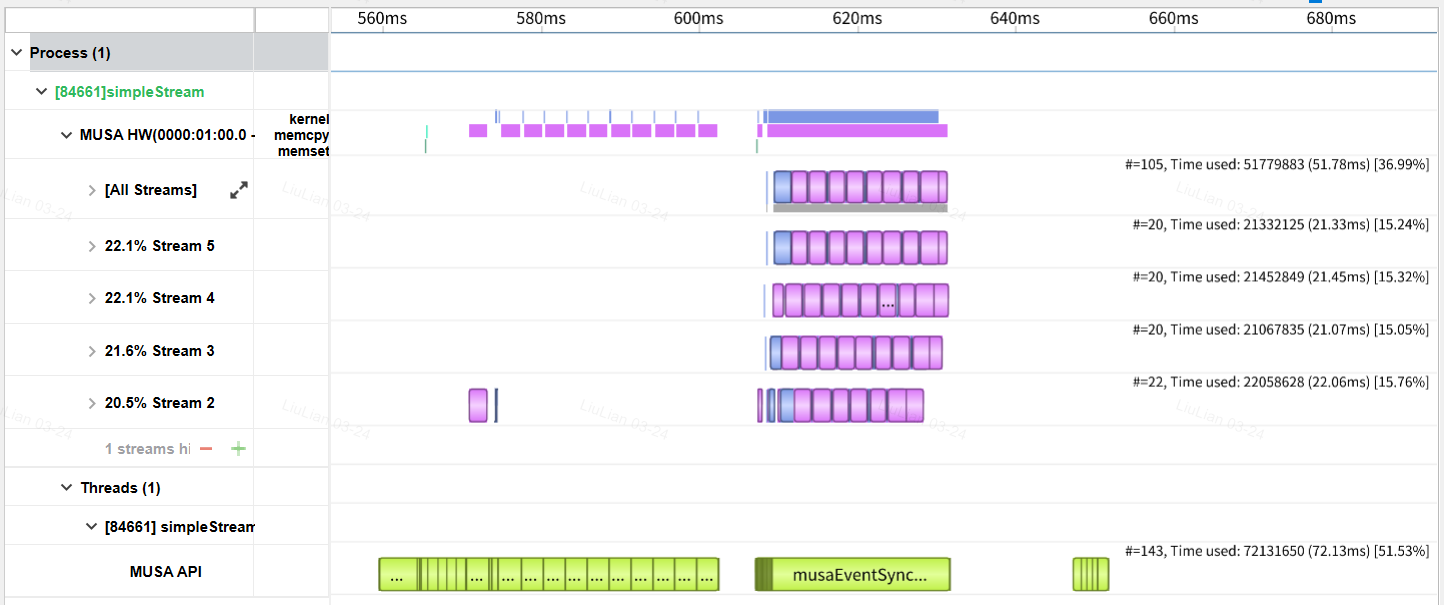
Task: Collapse the Threads (1) group
Action: click(x=67, y=488)
